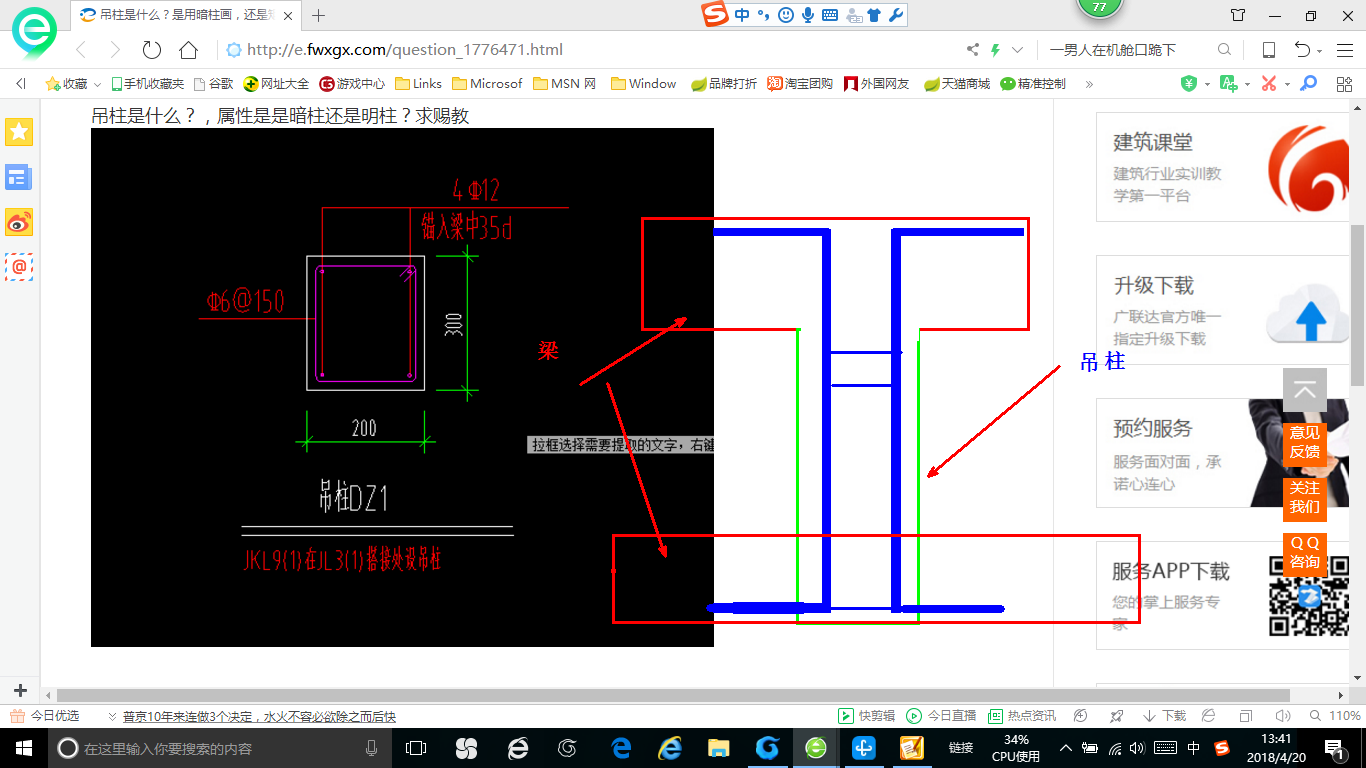Screen dimensions: 1366x768
Task: Open the Microsof bookmark folder
Action: [487, 84]
